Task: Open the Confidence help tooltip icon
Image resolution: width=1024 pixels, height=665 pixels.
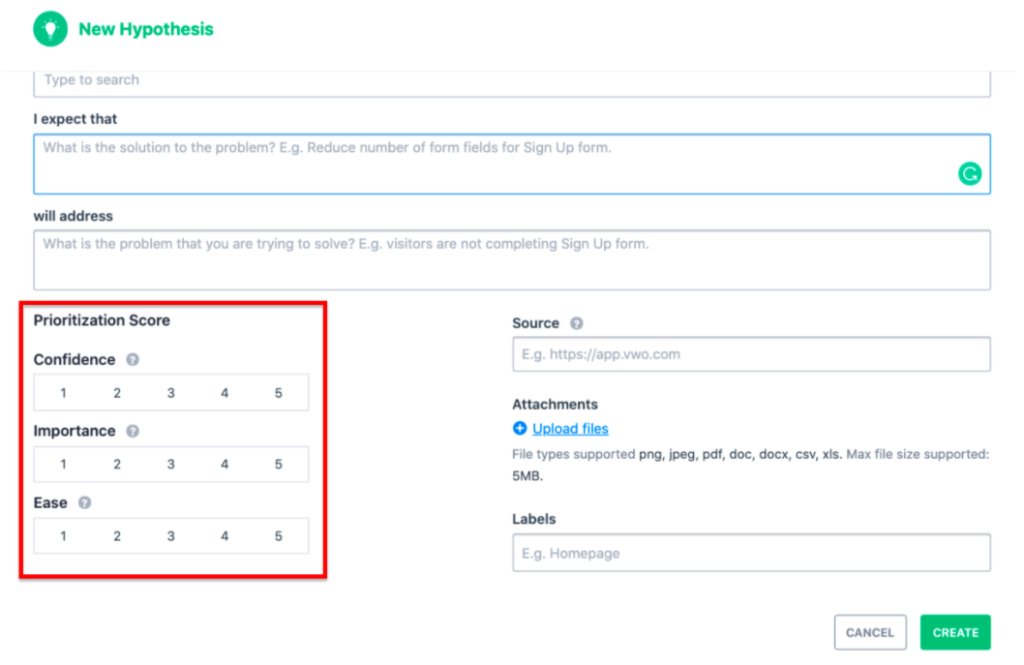Action: [x=133, y=360]
